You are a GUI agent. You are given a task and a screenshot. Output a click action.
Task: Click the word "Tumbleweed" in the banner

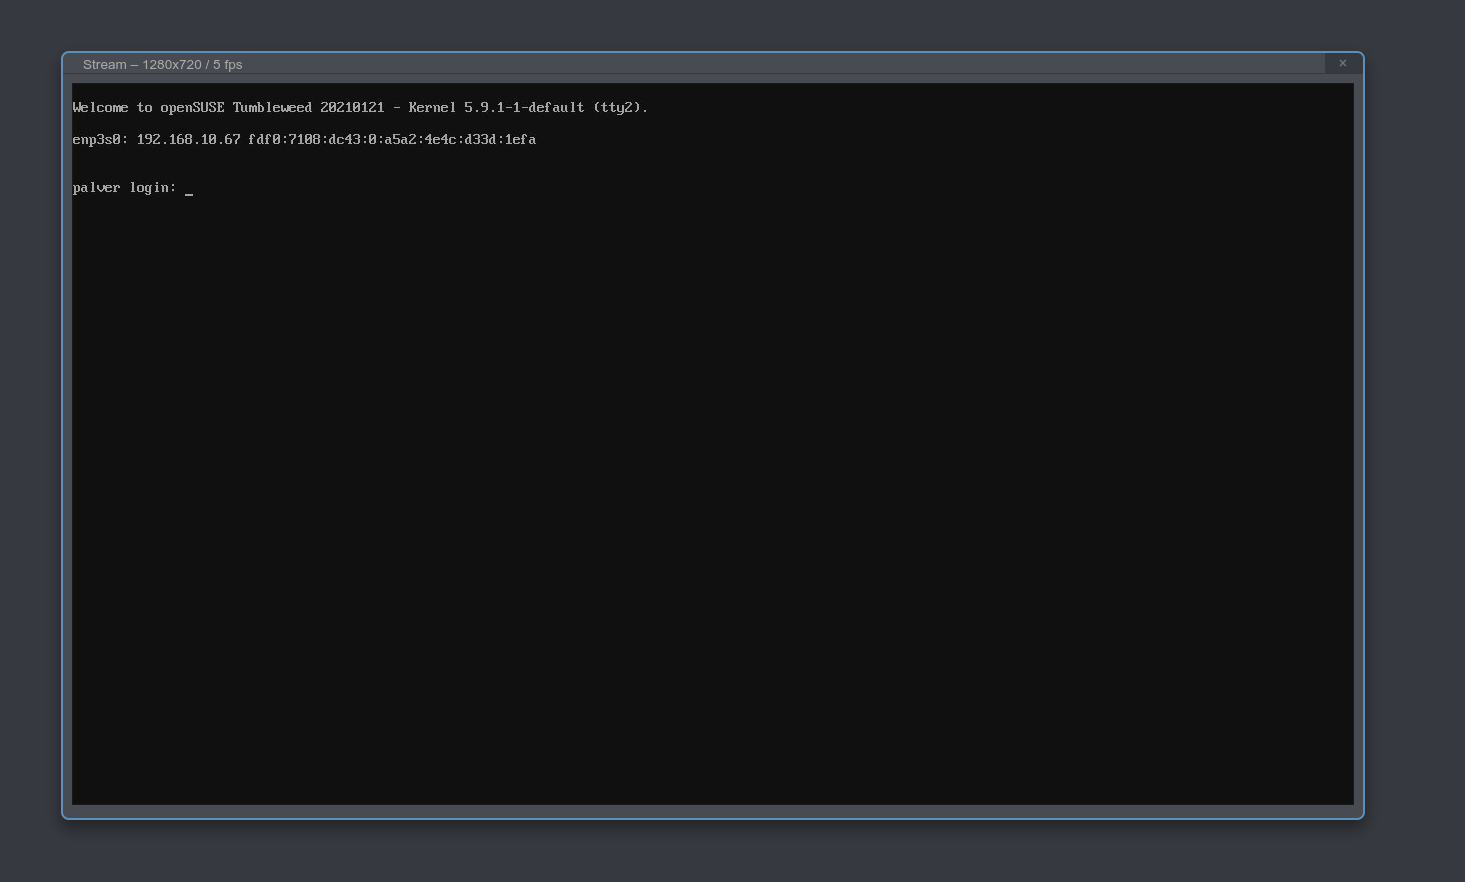(272, 108)
